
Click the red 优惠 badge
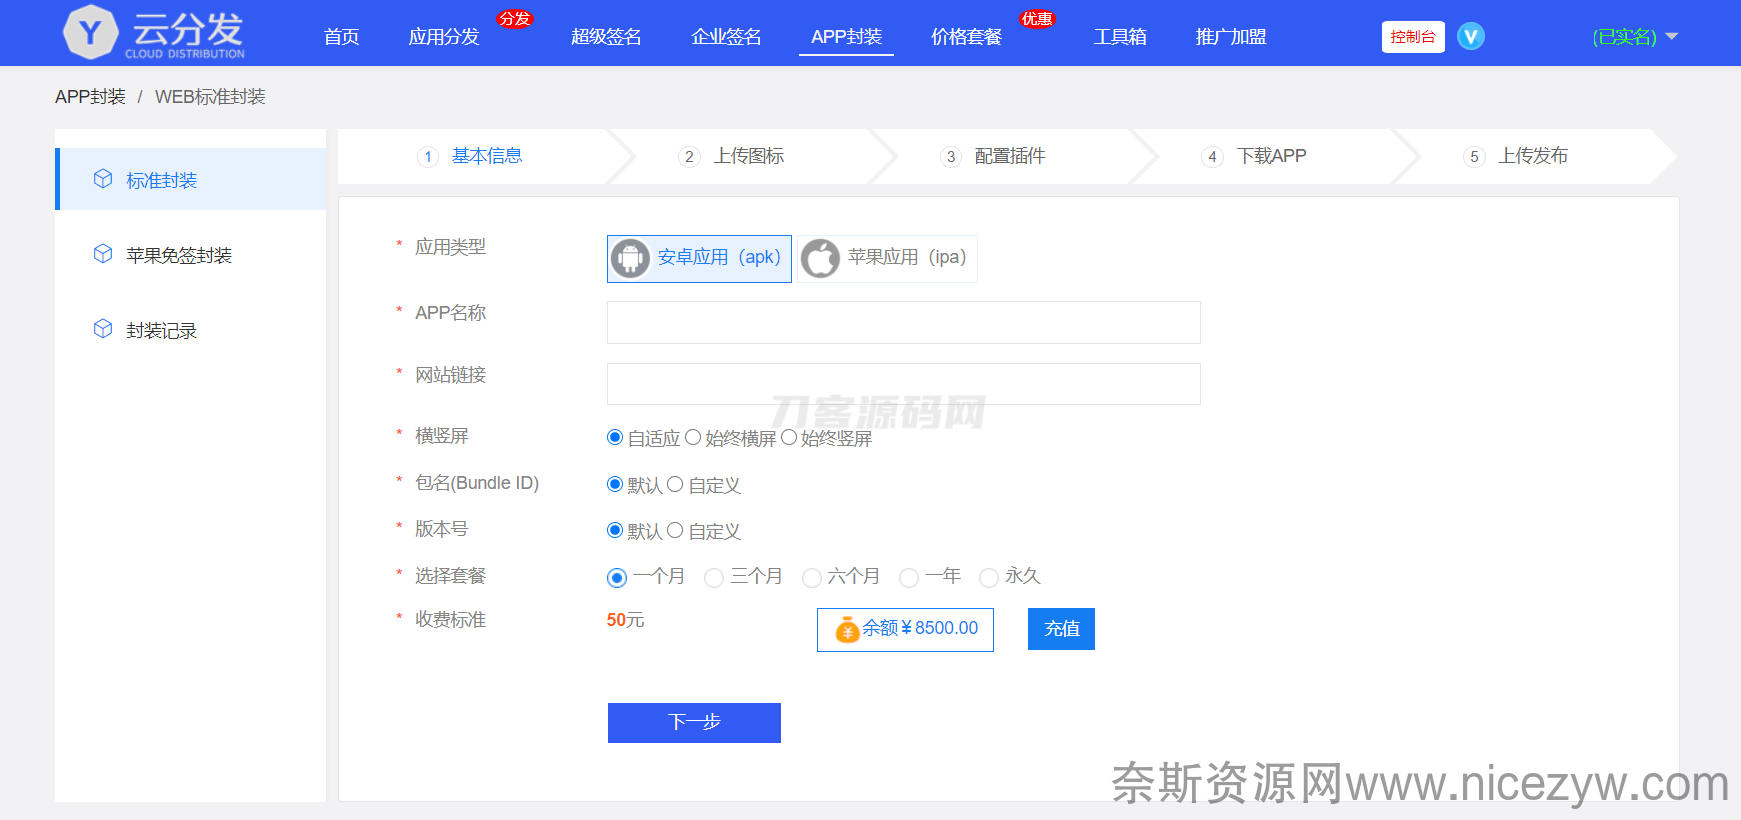[x=1037, y=19]
